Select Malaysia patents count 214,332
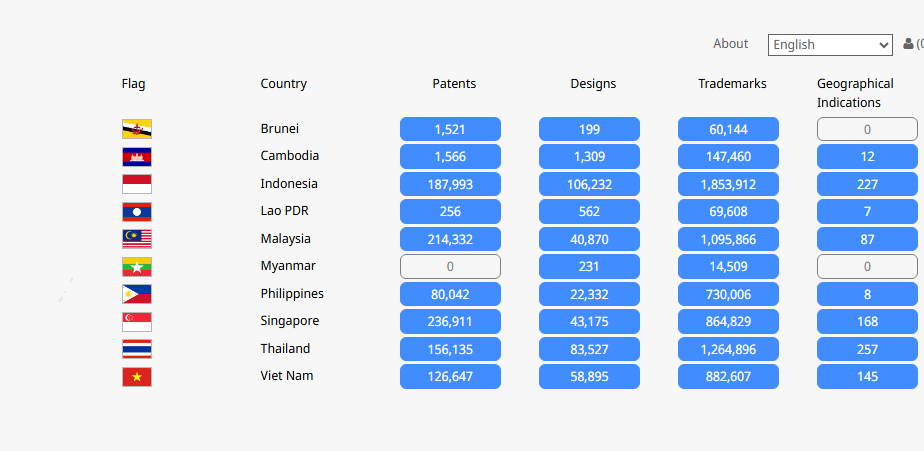Screen dimensions: 924x451 [450, 239]
